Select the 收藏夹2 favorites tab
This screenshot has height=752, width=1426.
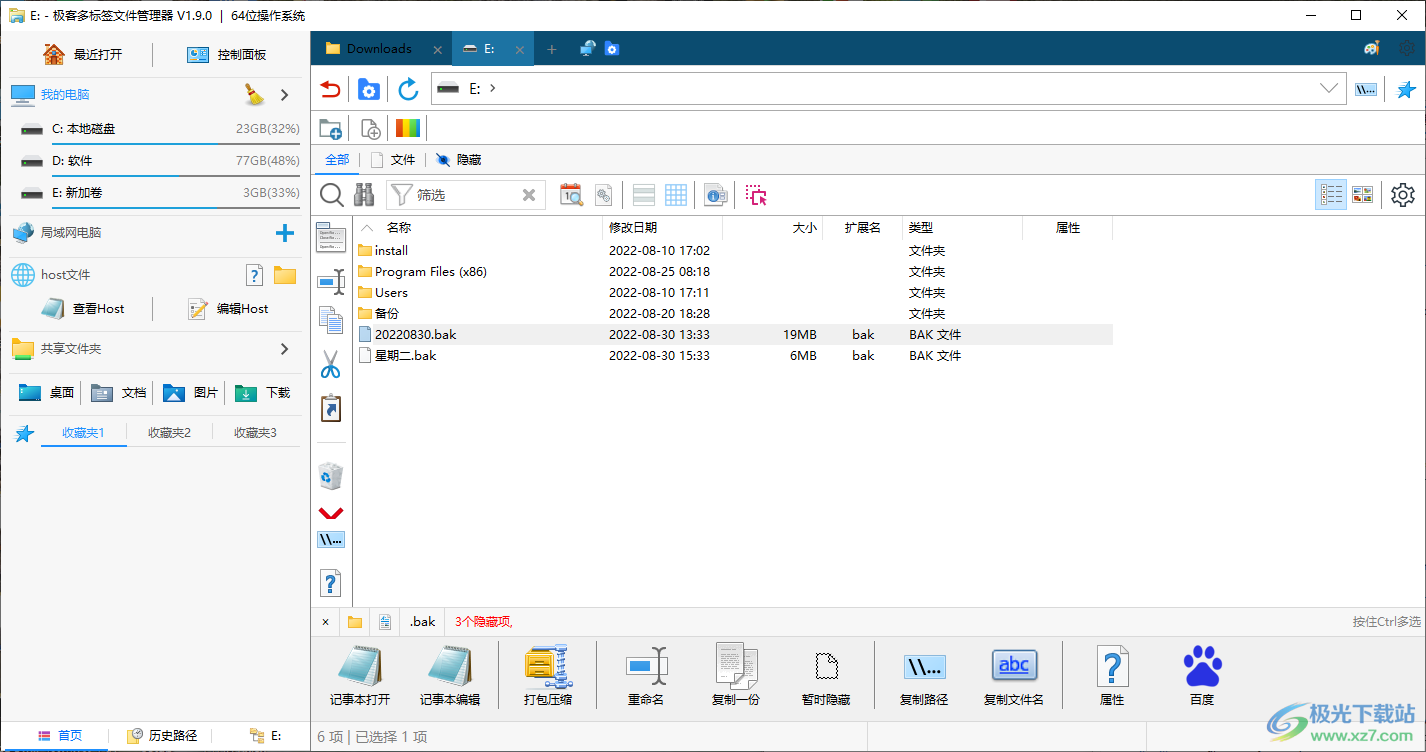click(168, 432)
